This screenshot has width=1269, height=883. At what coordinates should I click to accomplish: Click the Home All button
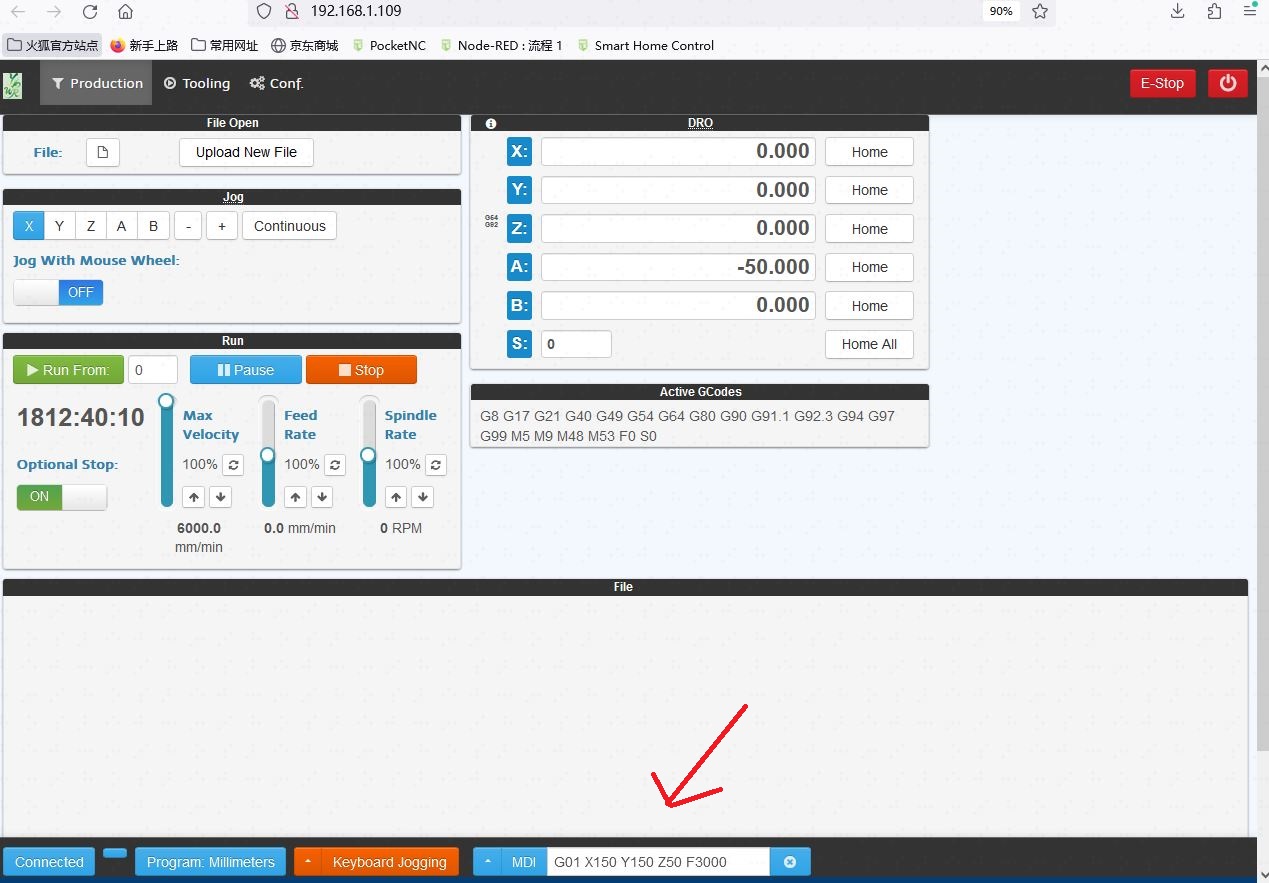[x=869, y=344]
